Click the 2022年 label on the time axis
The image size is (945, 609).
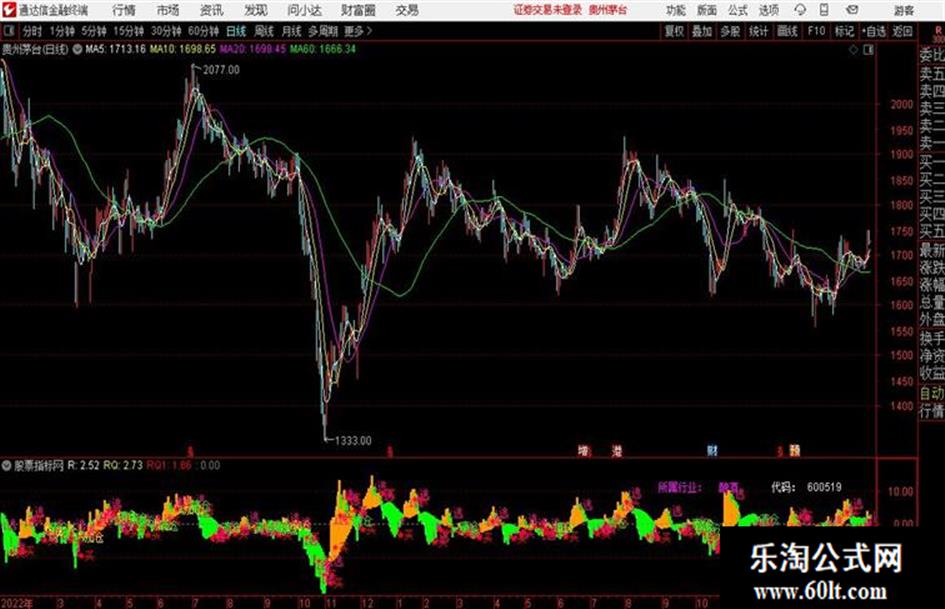coord(17,603)
